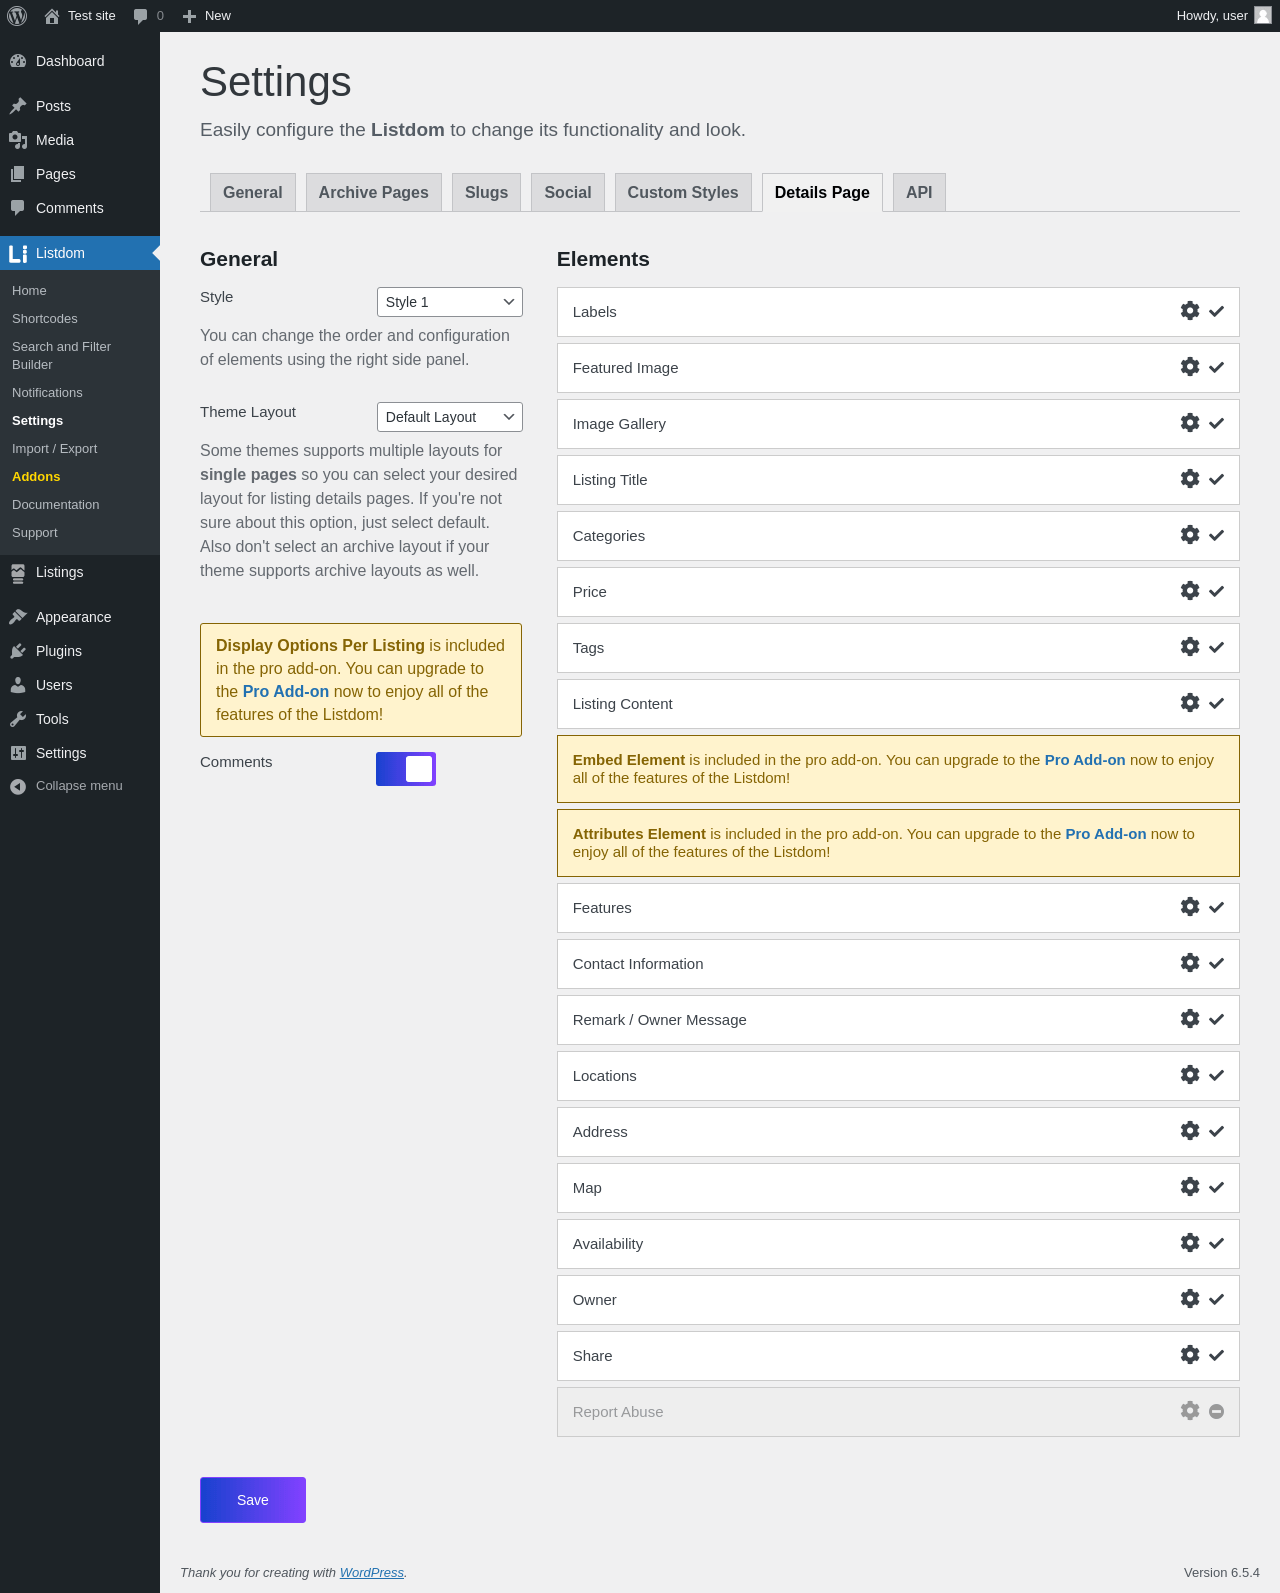1280x1593 pixels.
Task: Click the Save button
Action: tap(253, 1500)
